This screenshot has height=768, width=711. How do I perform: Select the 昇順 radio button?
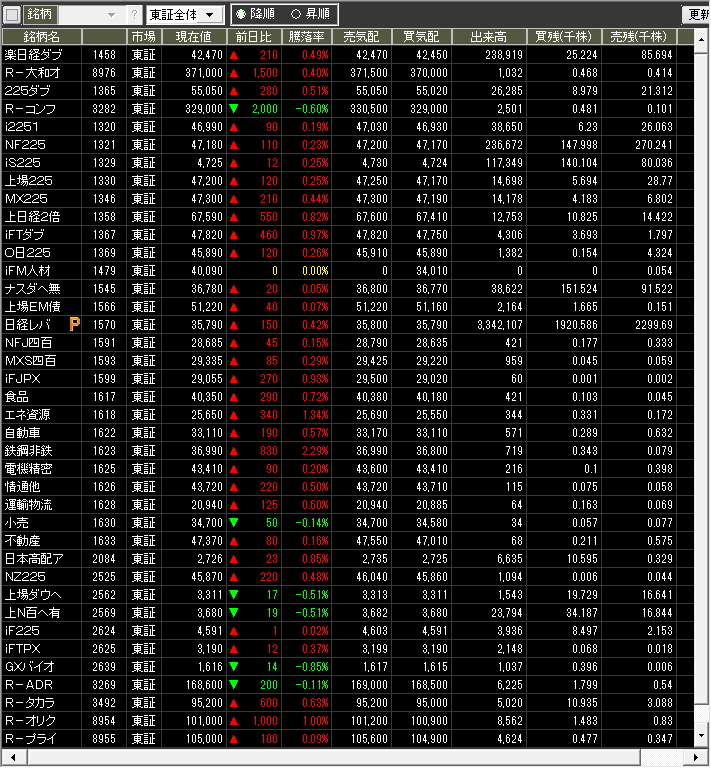pyautogui.click(x=295, y=15)
